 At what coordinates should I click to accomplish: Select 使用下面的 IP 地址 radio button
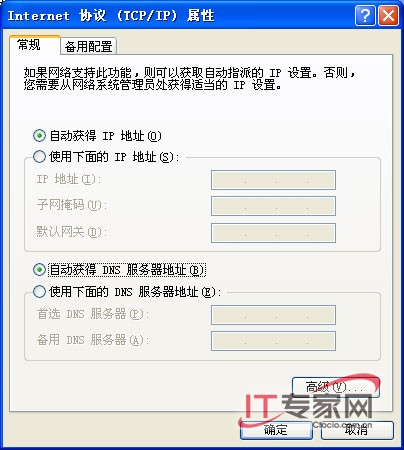pyautogui.click(x=39, y=156)
